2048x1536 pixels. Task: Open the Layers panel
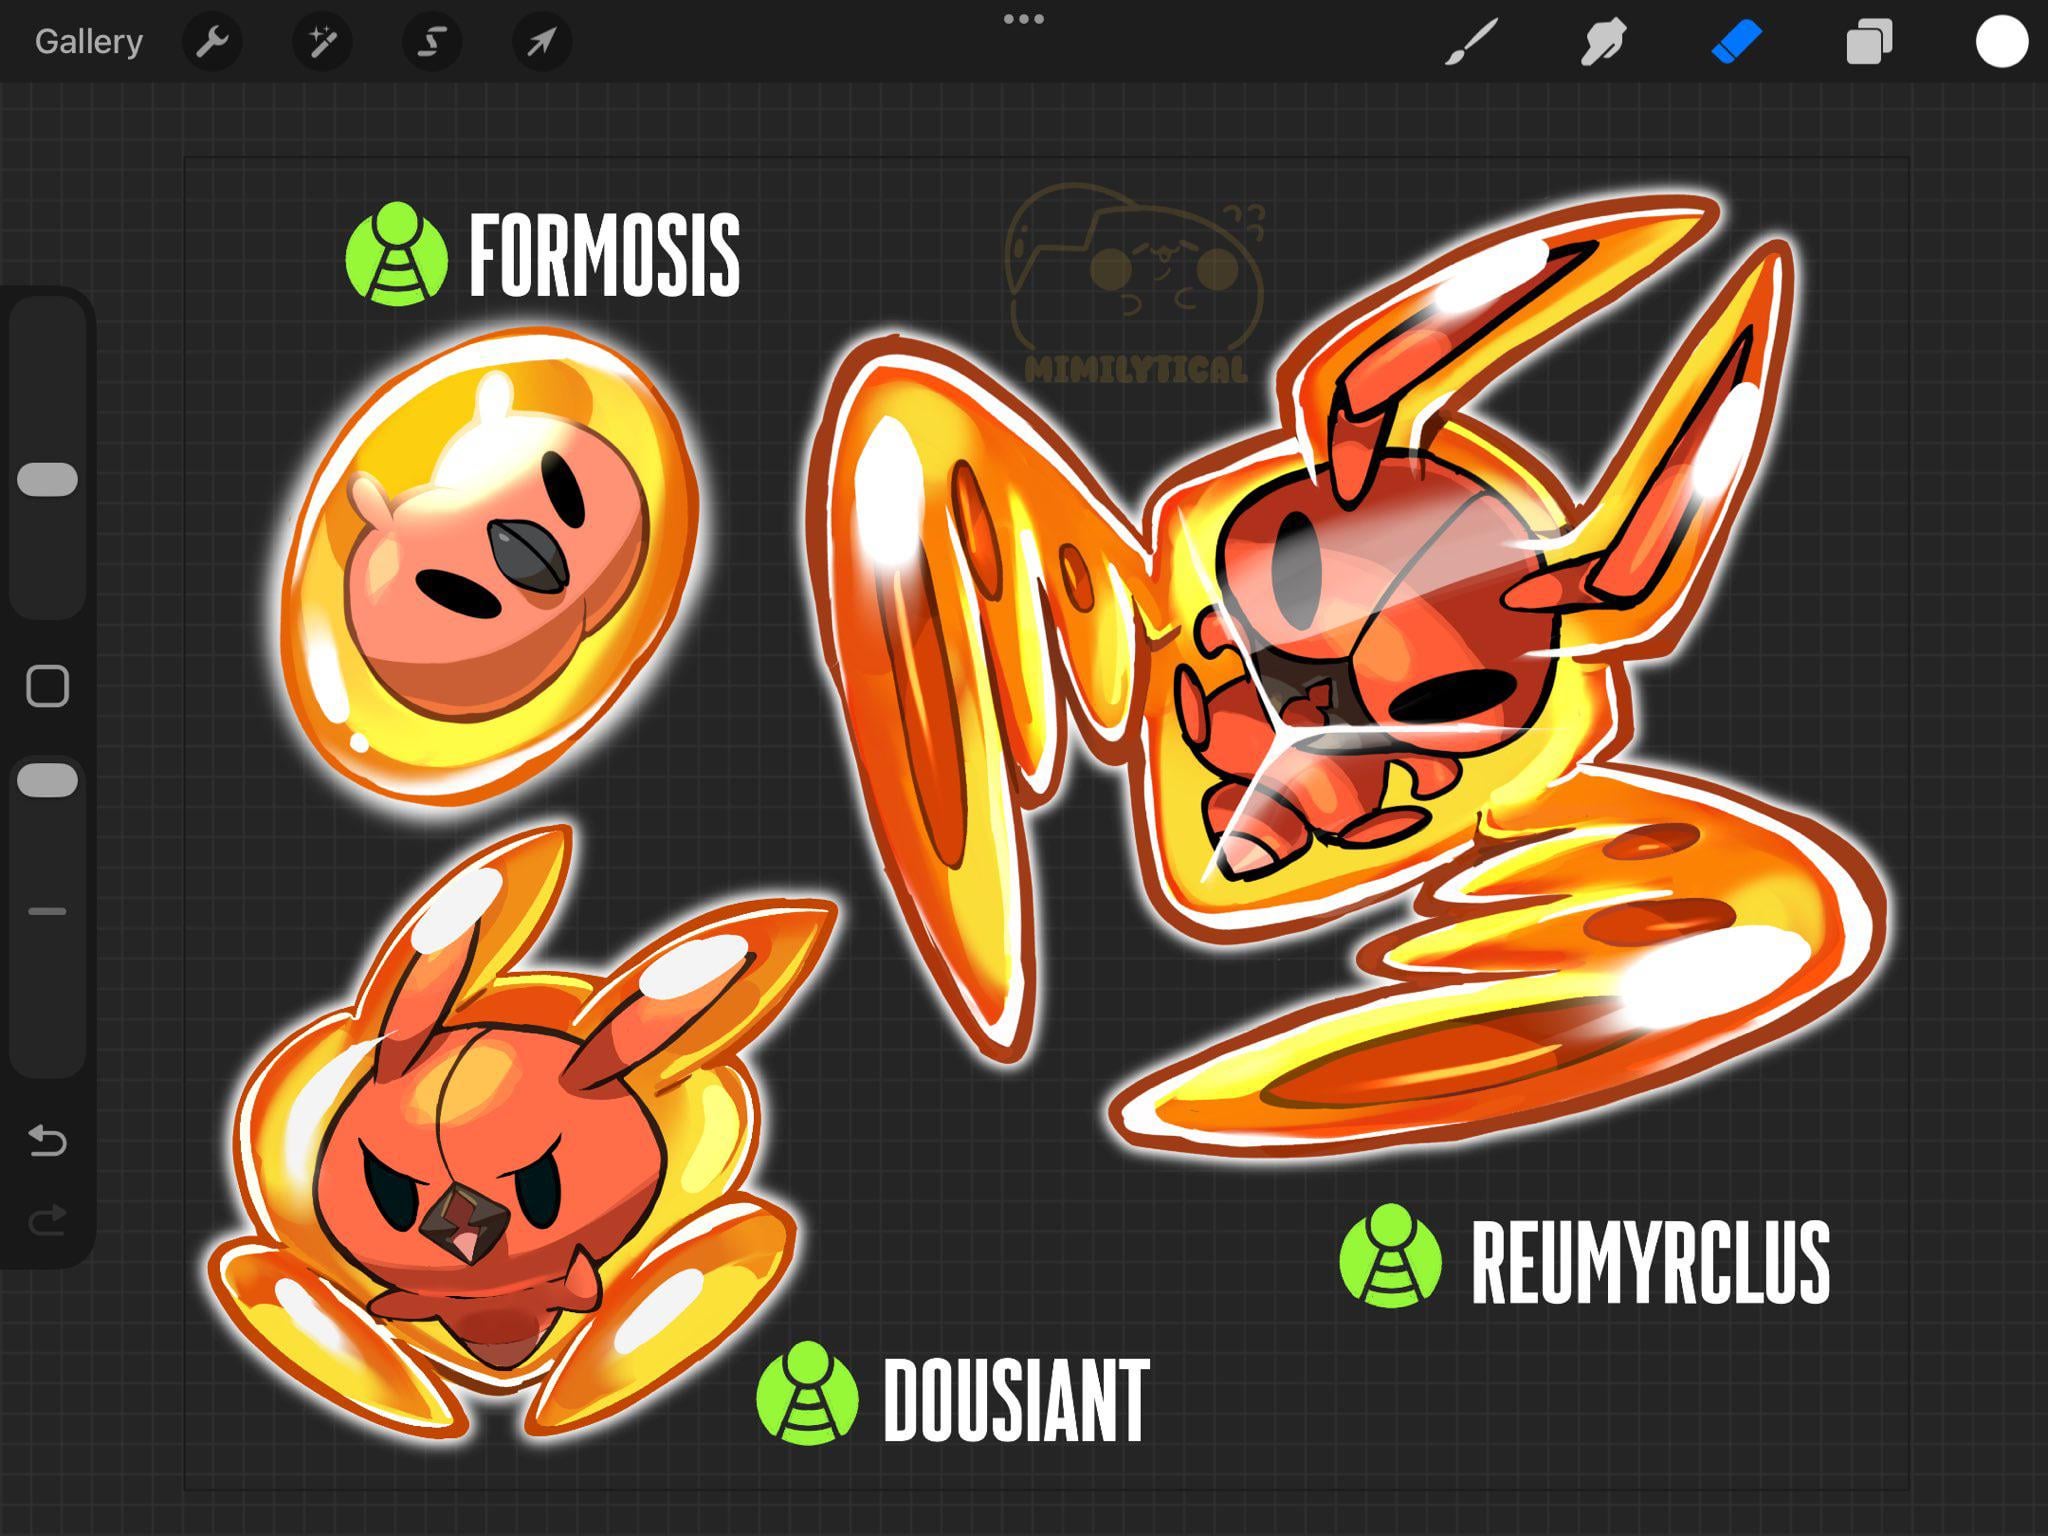1868,43
